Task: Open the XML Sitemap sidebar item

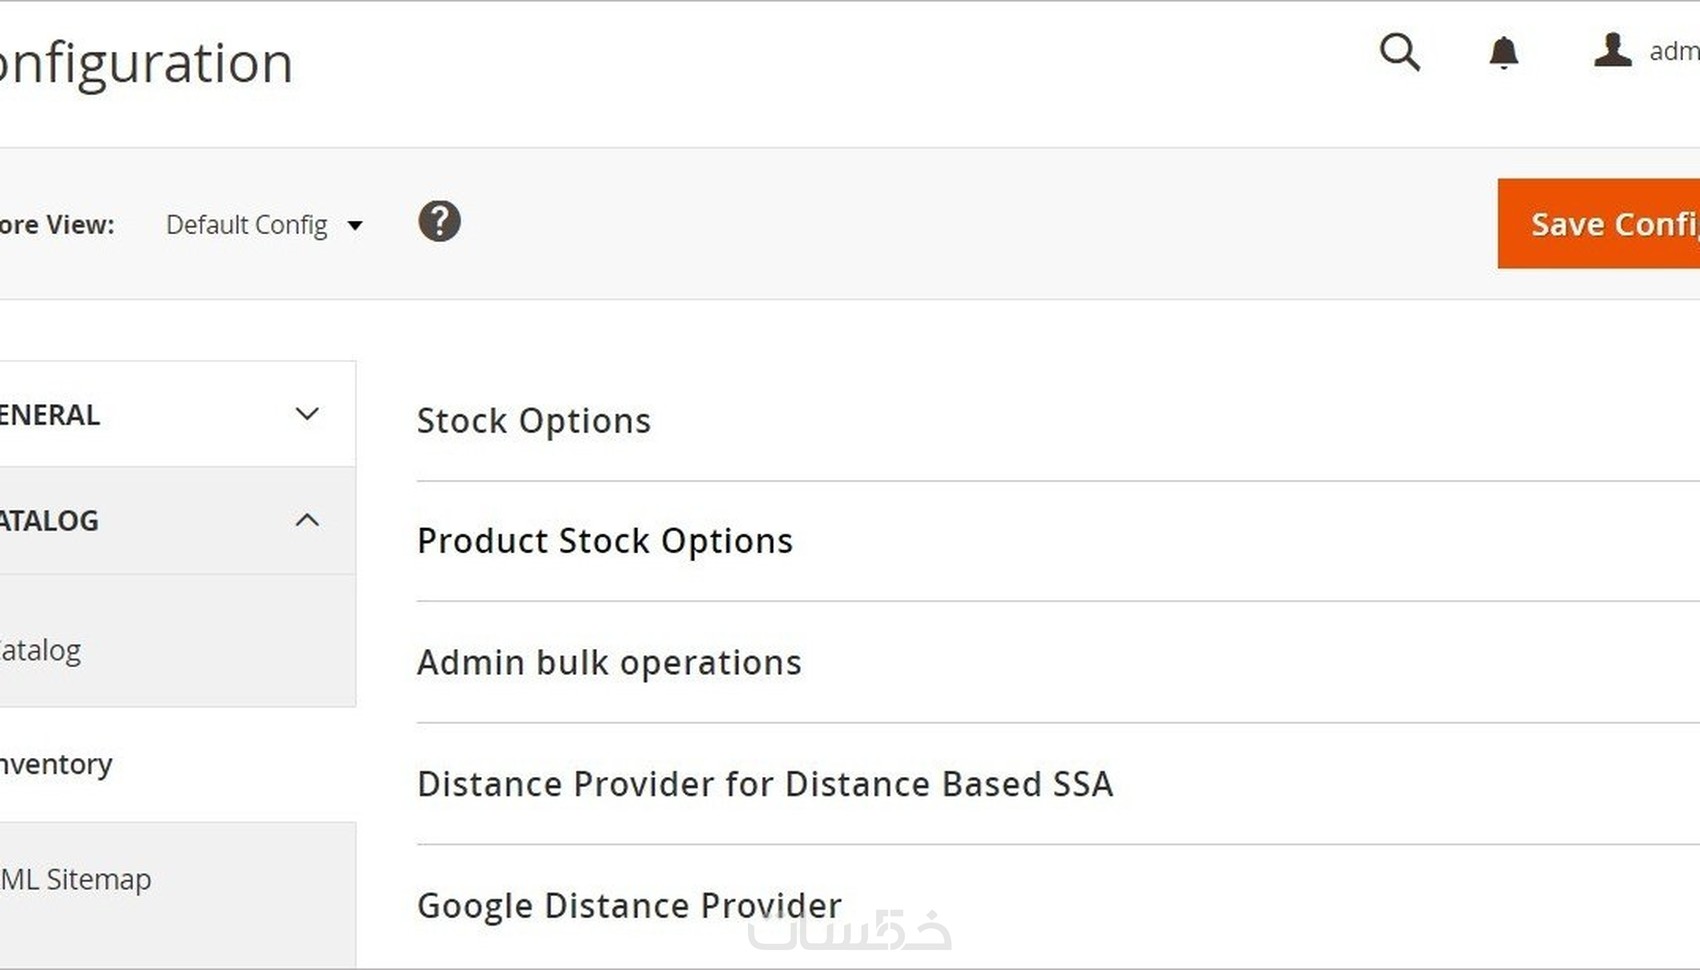Action: click(x=76, y=880)
